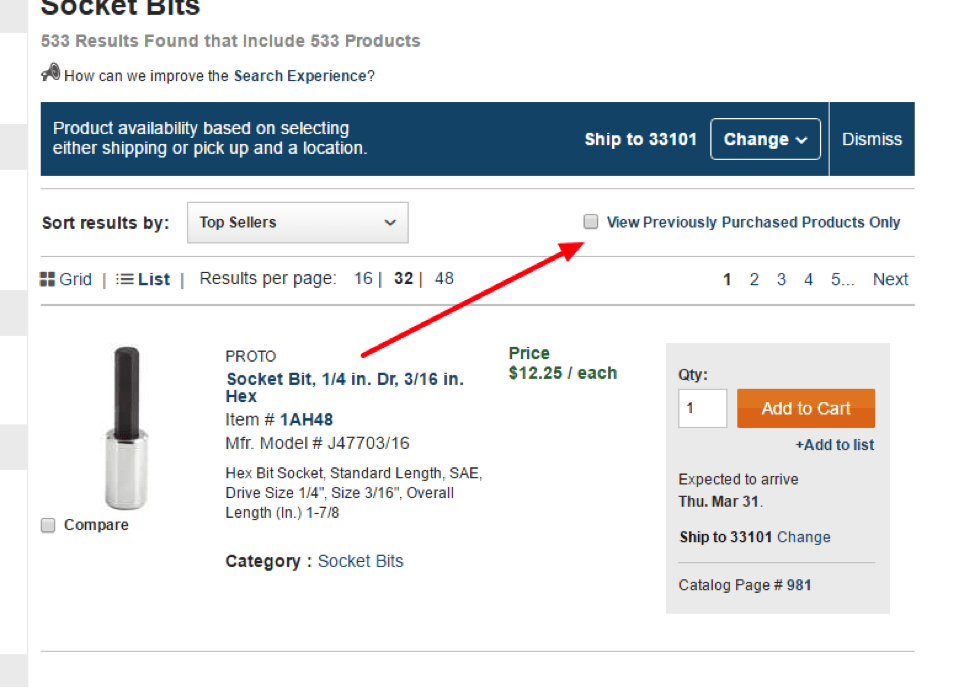Open Socket Bit 1/4 in. Dr product link
This screenshot has width=975, height=688.
tap(345, 388)
